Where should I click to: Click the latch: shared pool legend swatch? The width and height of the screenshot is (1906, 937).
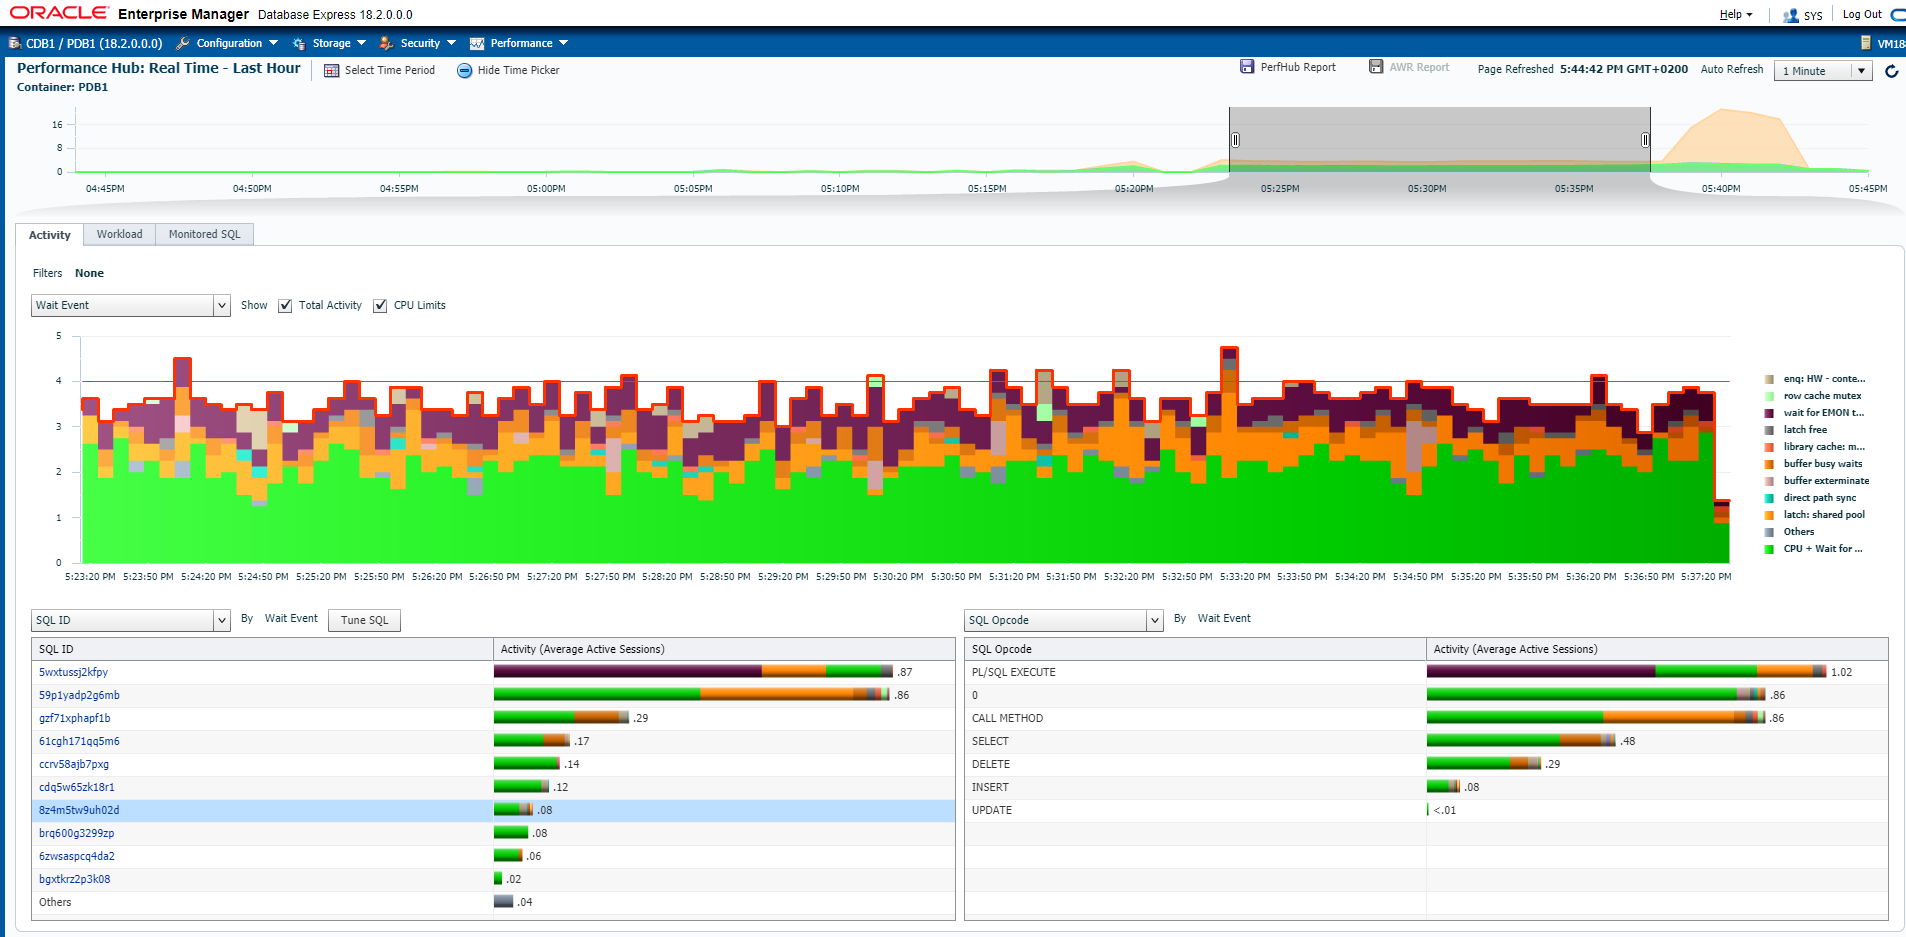click(1769, 515)
